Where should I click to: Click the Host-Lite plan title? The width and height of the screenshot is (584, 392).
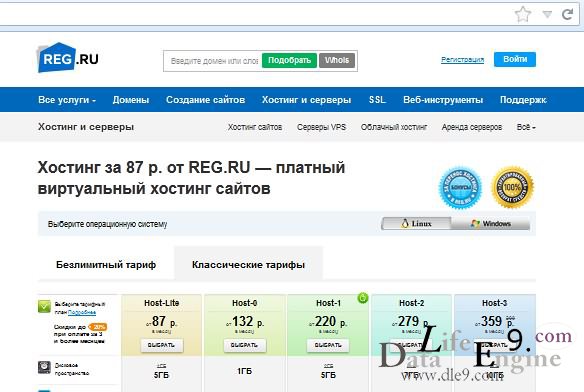click(162, 303)
